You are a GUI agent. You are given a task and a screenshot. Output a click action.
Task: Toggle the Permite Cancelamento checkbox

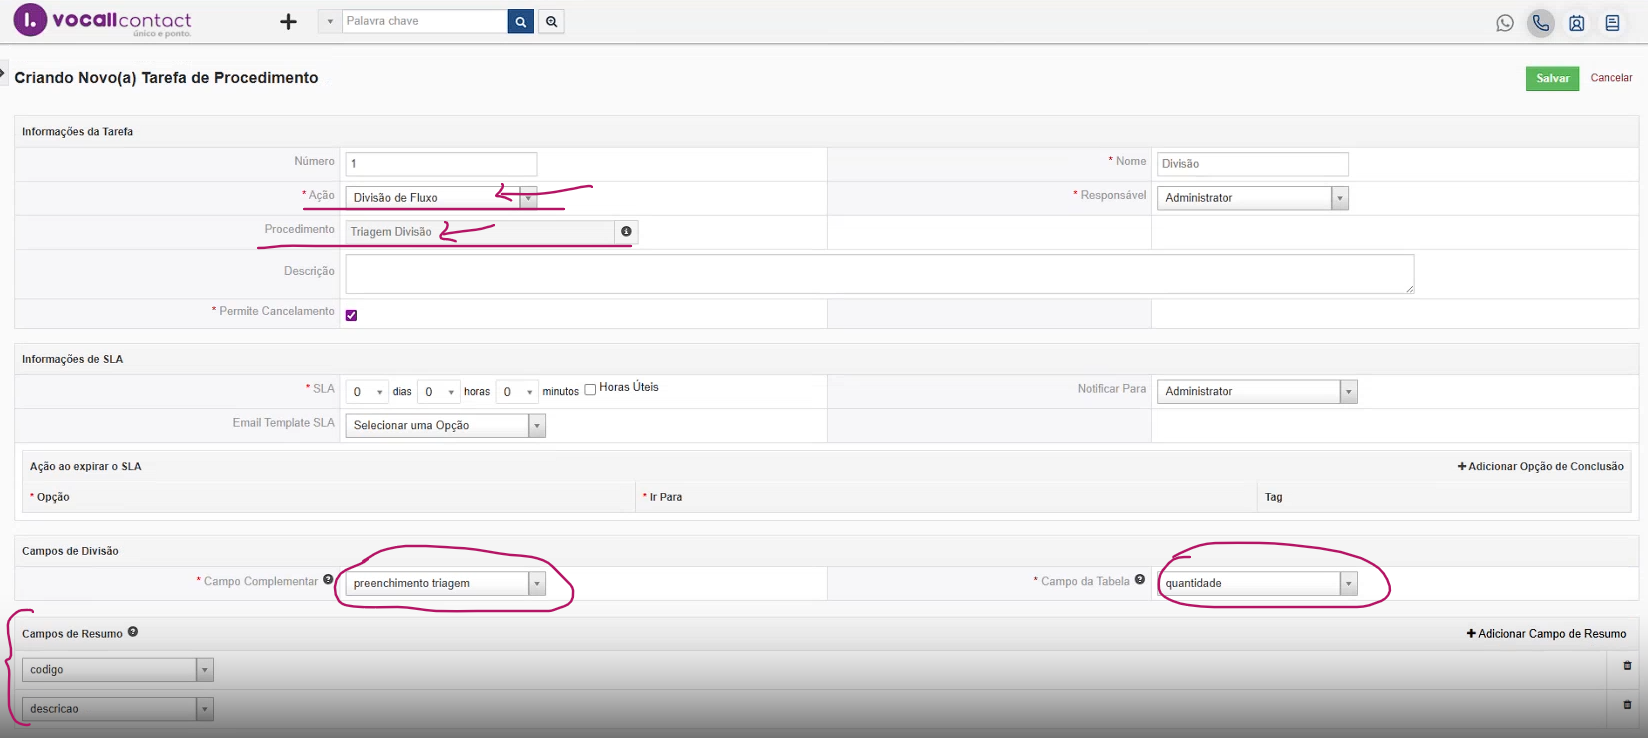pos(351,315)
